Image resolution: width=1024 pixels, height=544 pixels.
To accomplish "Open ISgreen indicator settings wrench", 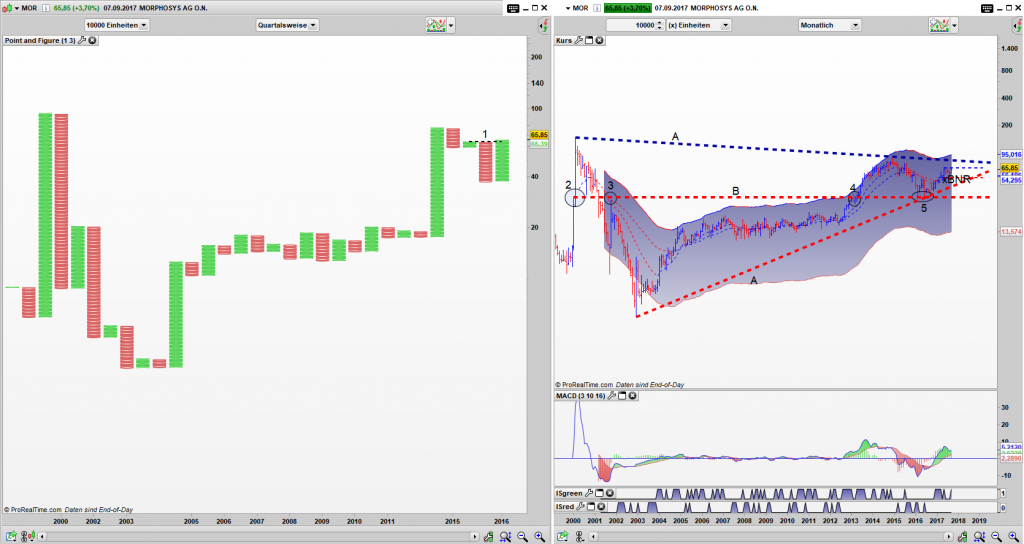I will (x=589, y=493).
